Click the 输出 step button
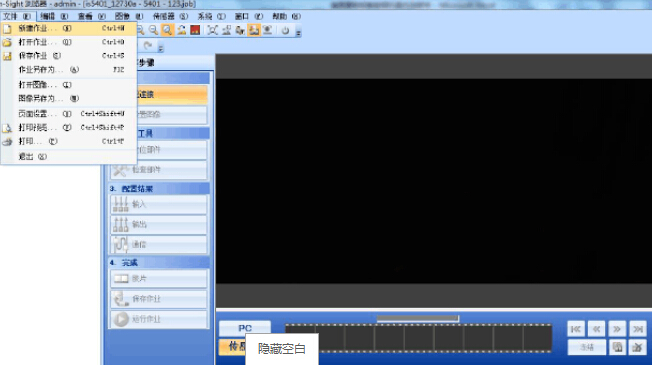This screenshot has height=365, width=652. (158, 224)
